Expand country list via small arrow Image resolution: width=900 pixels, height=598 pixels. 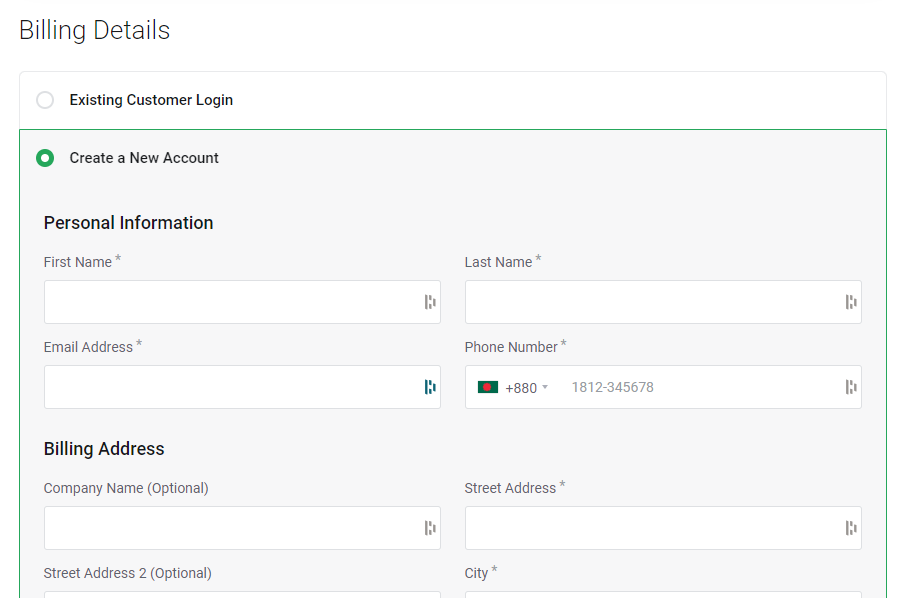click(x=545, y=387)
